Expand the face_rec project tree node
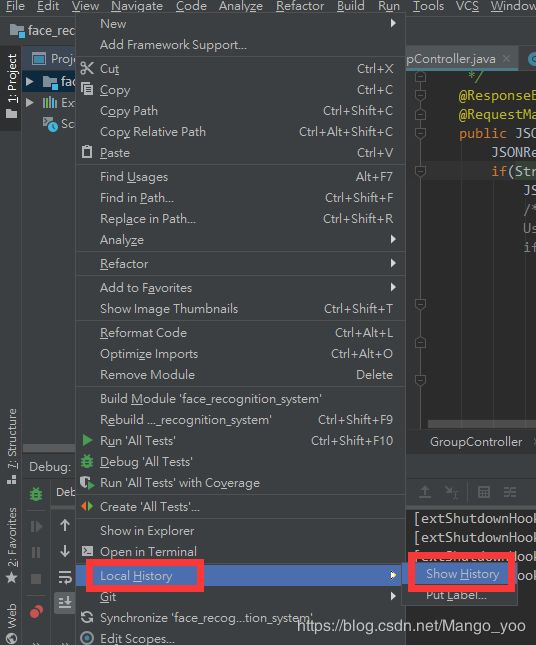This screenshot has height=645, width=536. (x=30, y=81)
